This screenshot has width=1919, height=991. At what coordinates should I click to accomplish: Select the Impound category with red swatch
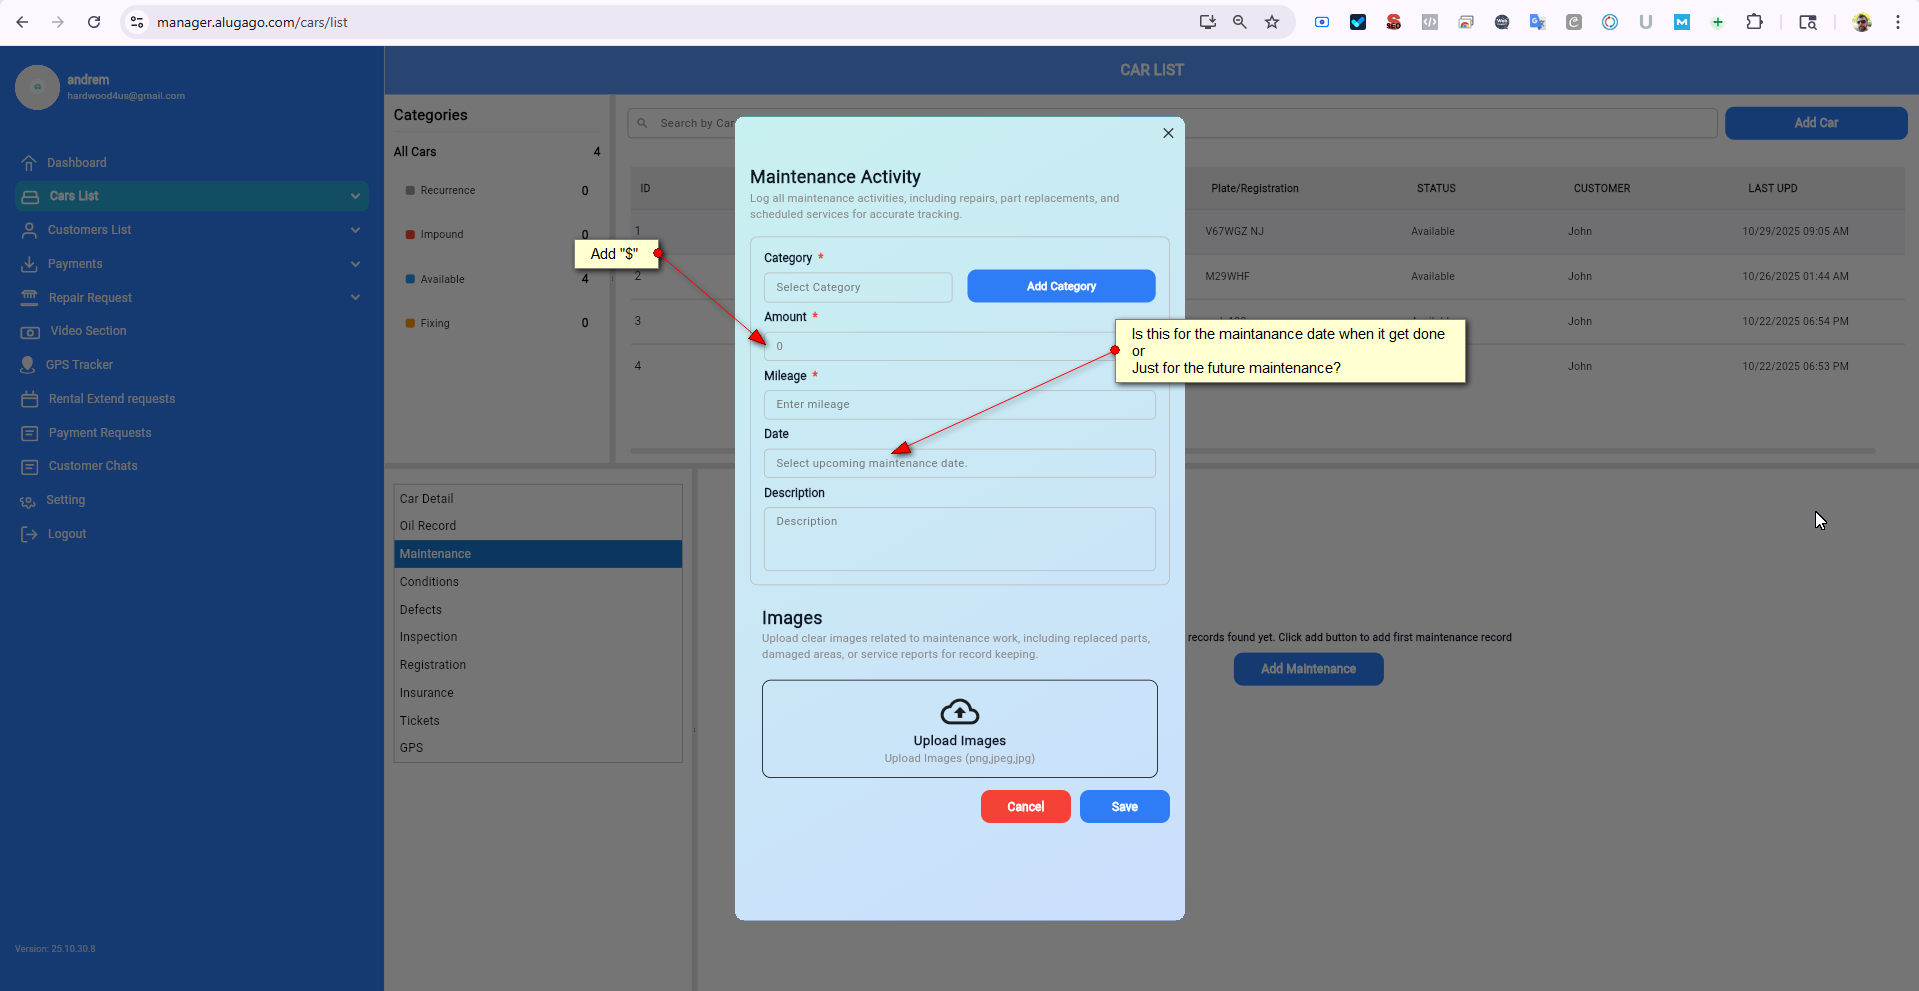tap(441, 235)
